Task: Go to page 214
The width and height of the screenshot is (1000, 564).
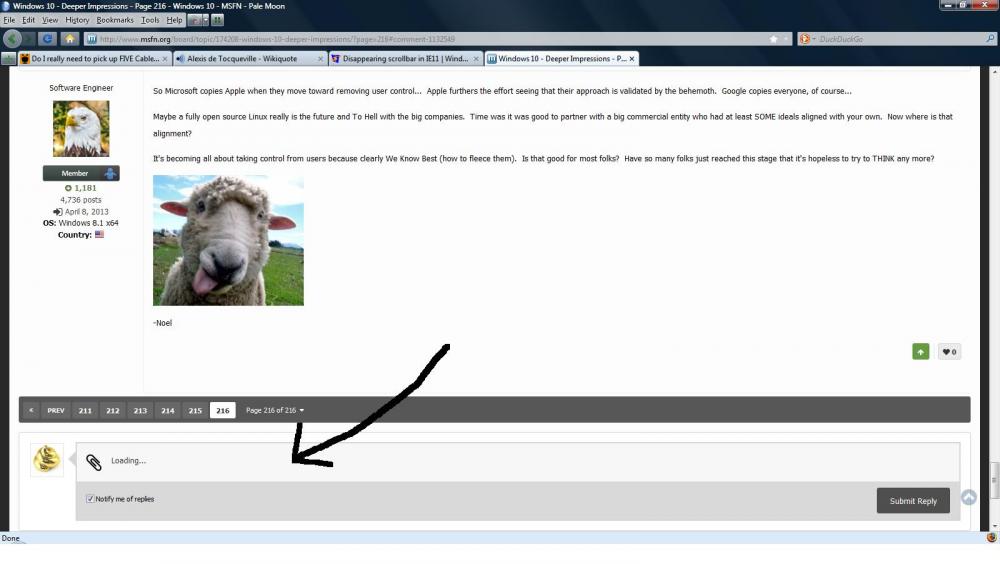Action: coord(168,410)
